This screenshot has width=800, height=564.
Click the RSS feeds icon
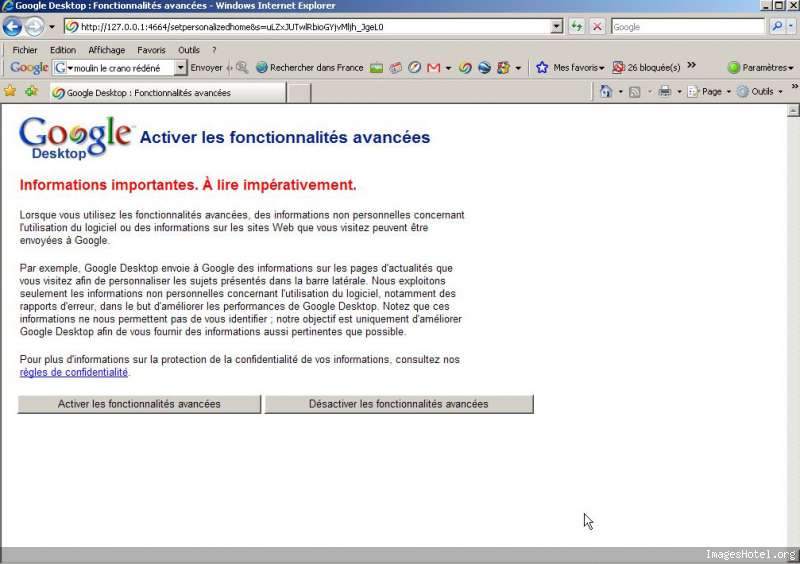(635, 92)
